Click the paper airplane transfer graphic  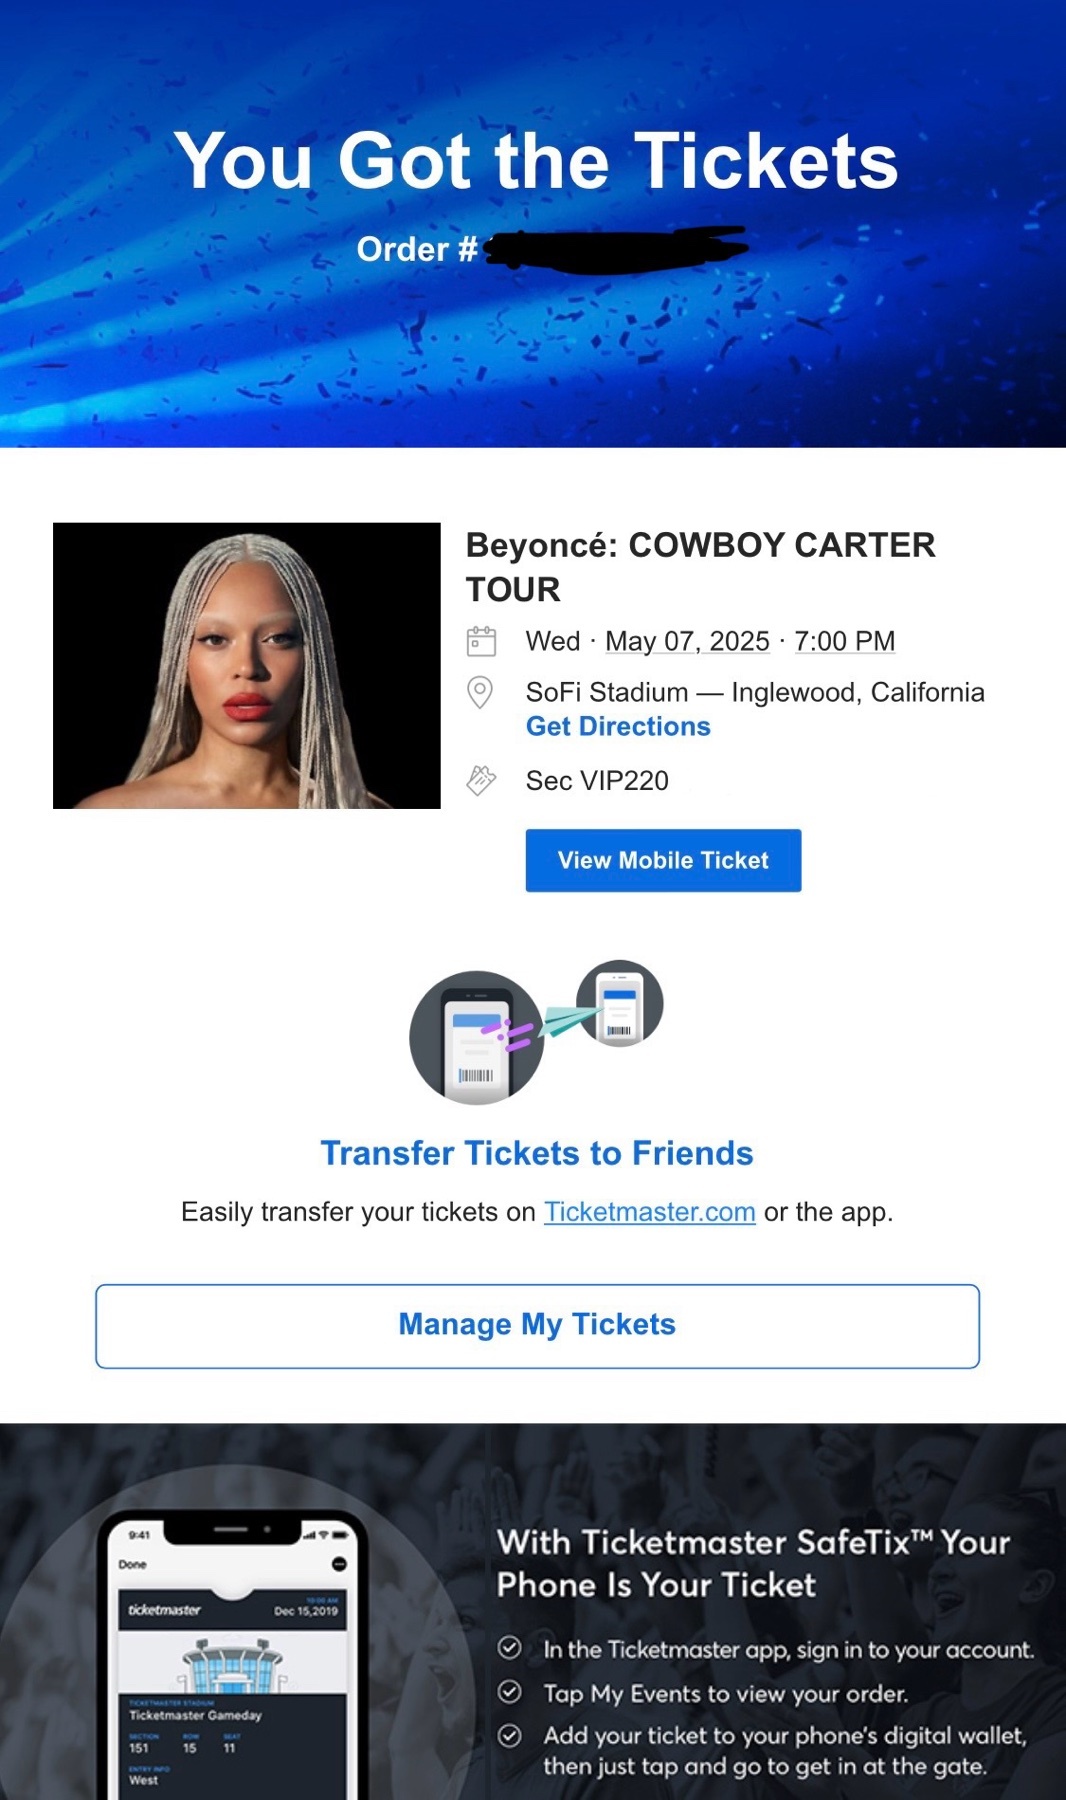tap(571, 1021)
